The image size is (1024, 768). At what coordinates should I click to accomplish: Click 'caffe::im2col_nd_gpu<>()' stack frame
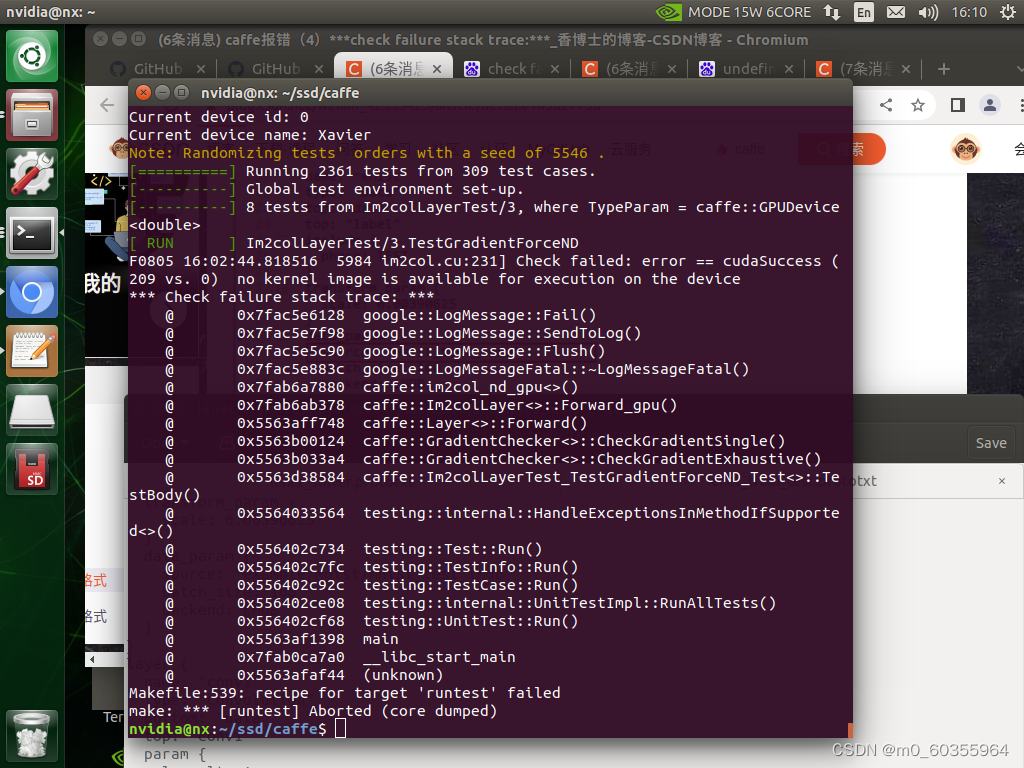pyautogui.click(x=470, y=387)
